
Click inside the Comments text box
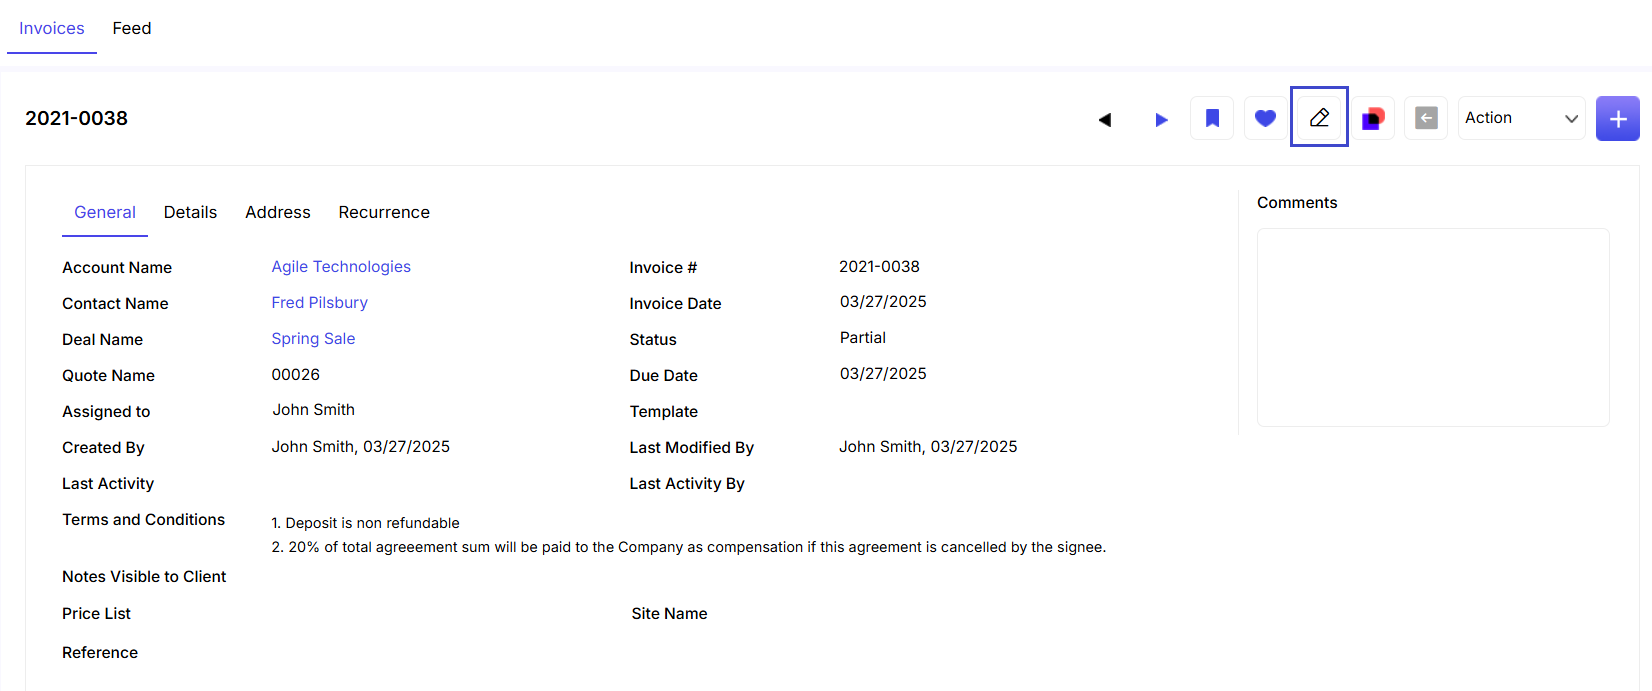point(1432,327)
